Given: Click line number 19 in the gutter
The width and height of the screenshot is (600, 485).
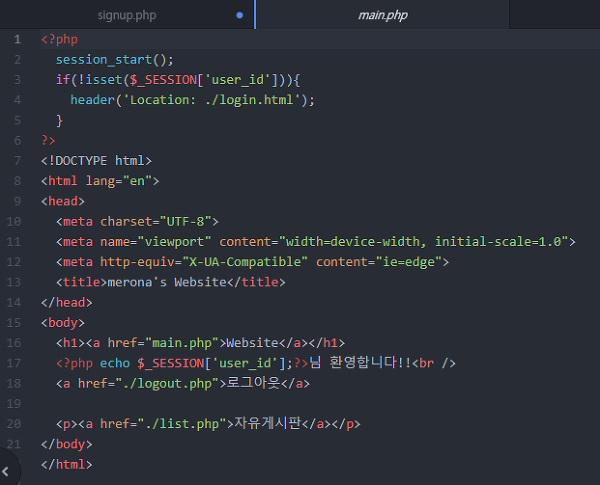Looking at the screenshot, I should [x=14, y=403].
